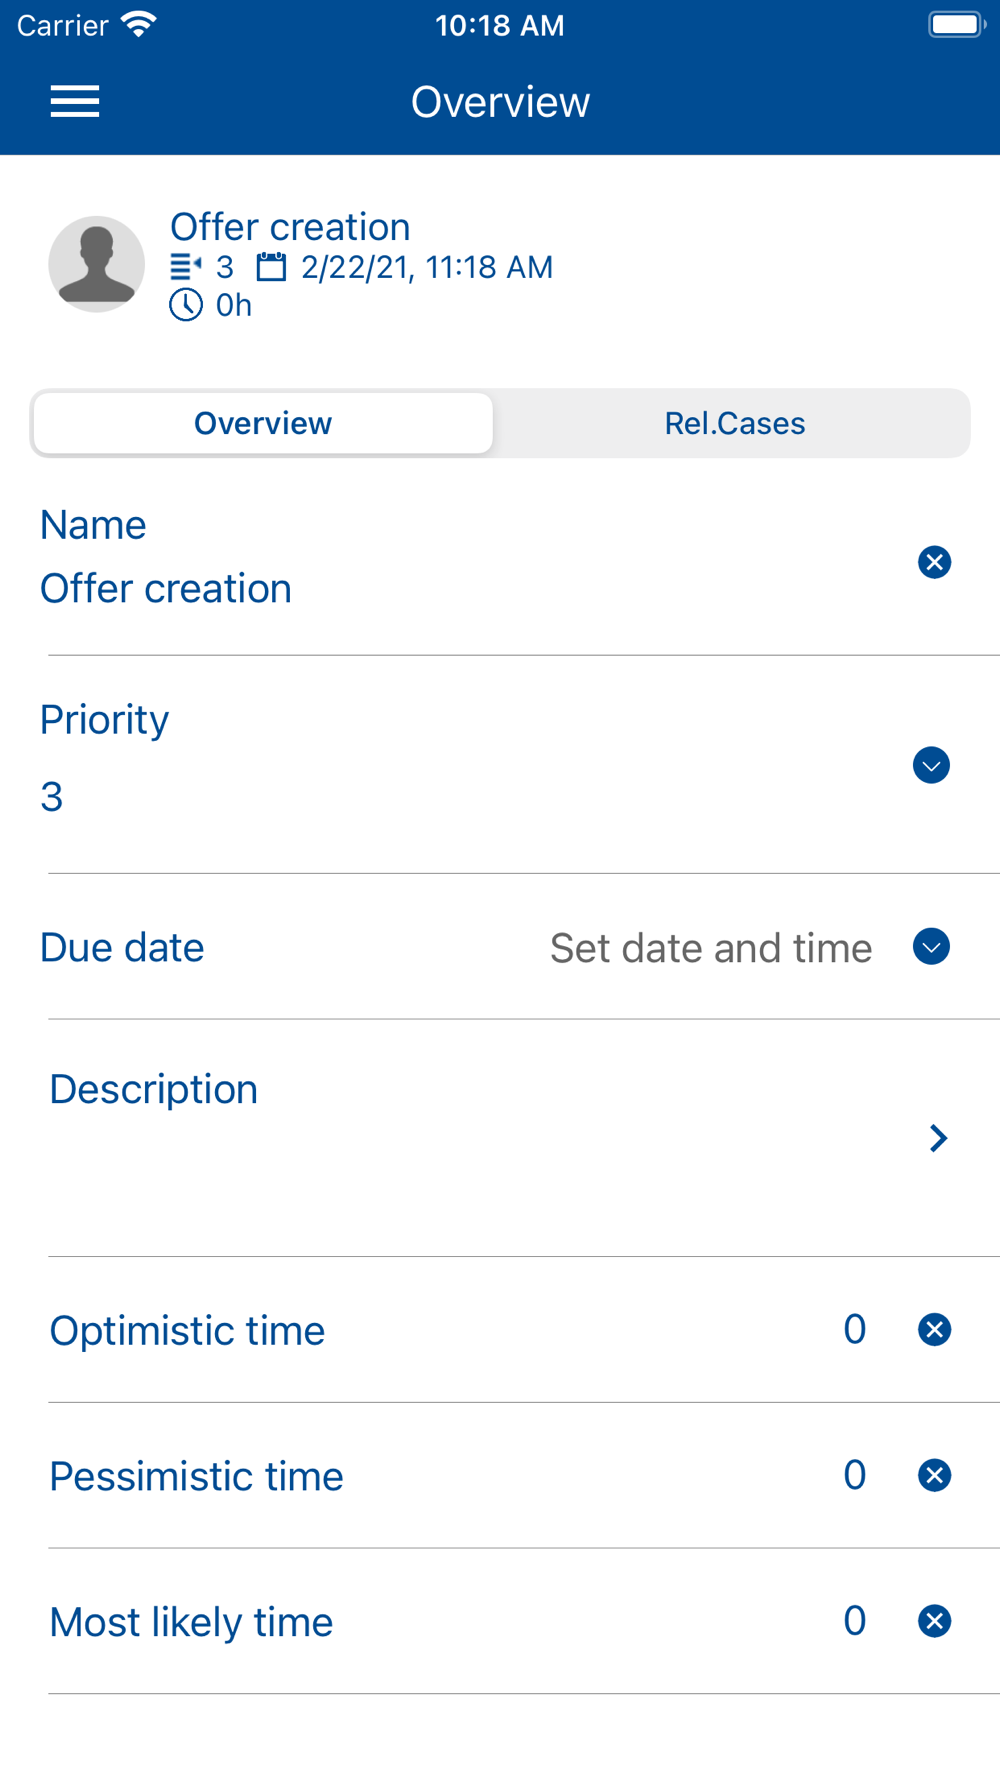Edit the Most likely time number
The width and height of the screenshot is (1000, 1778).
click(854, 1621)
